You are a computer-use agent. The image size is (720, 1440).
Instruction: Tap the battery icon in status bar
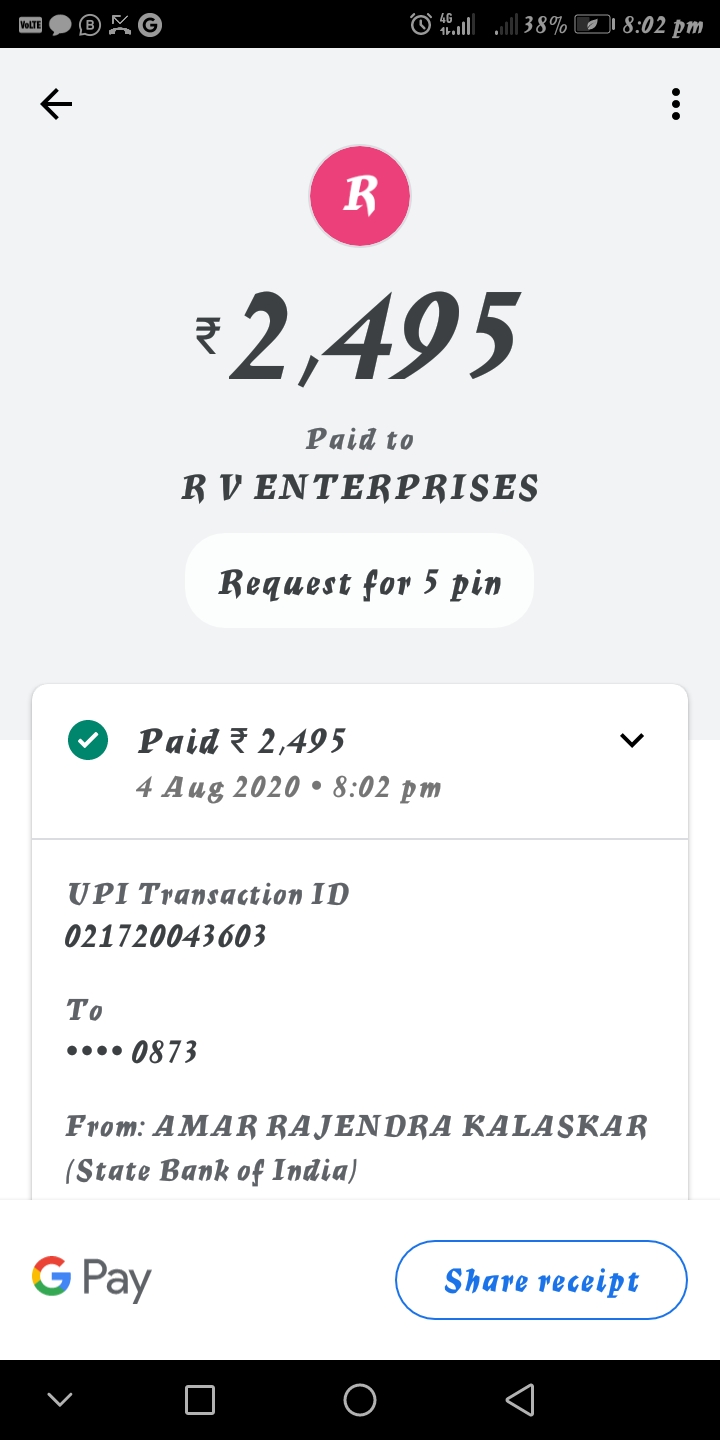pos(593,25)
